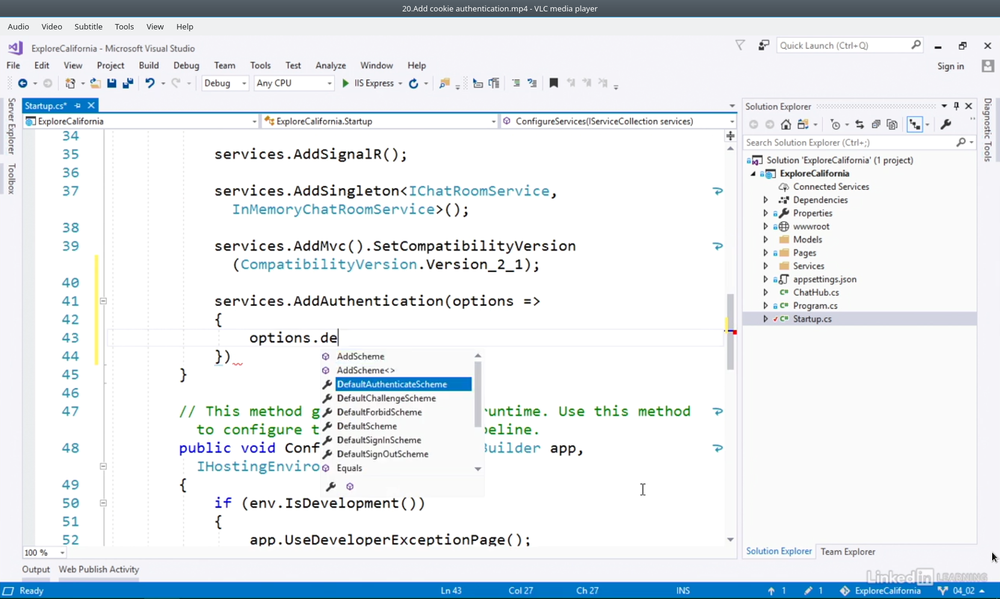Open the ExploreCalifornia.Startup type dropdown
The image size is (1000, 599).
(x=379, y=121)
